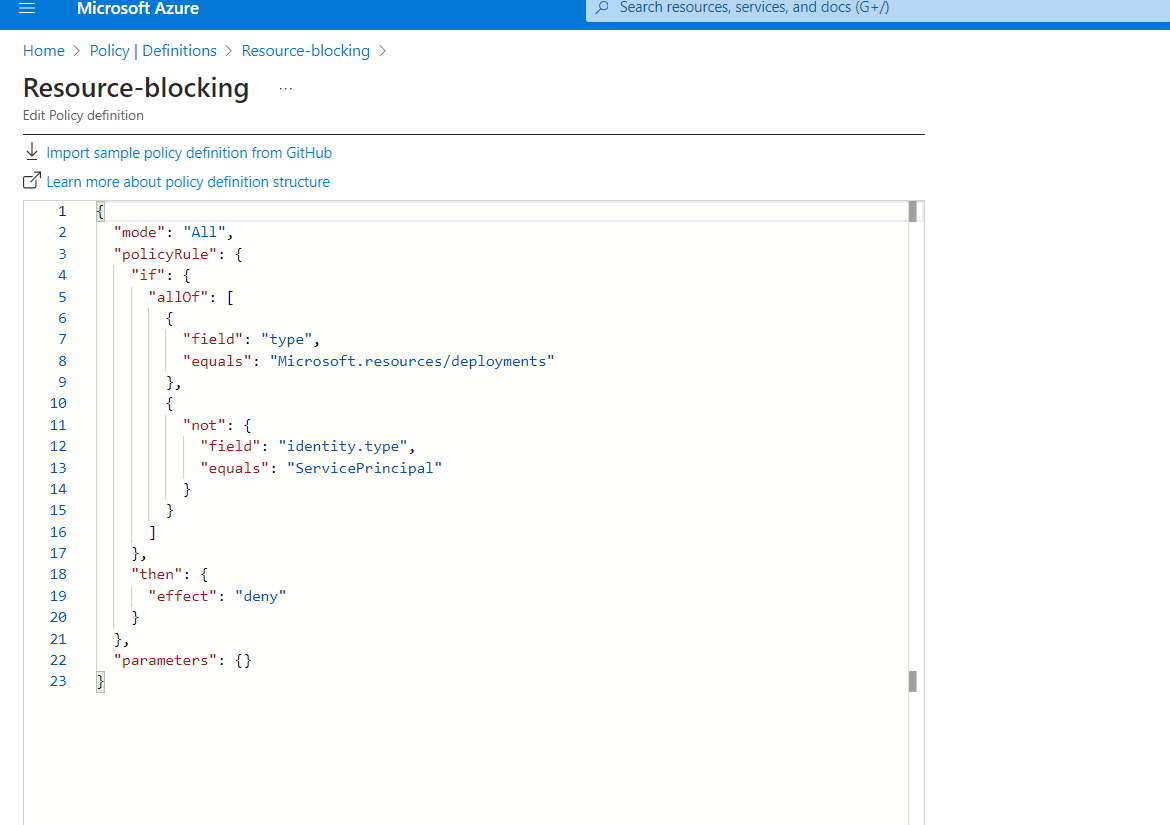Screen dimensions: 1170x825
Task: Click the "policyRule" key on line 3
Action: click(x=165, y=254)
